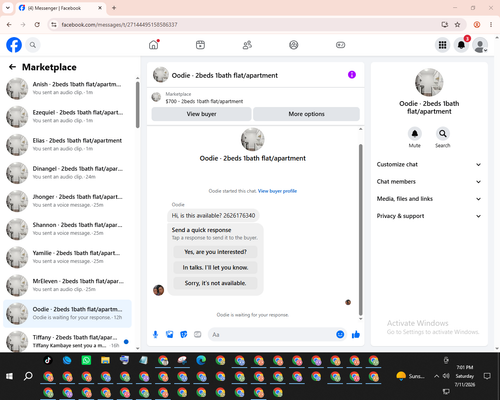
Task: Send a thumbs-up like
Action: click(356, 334)
